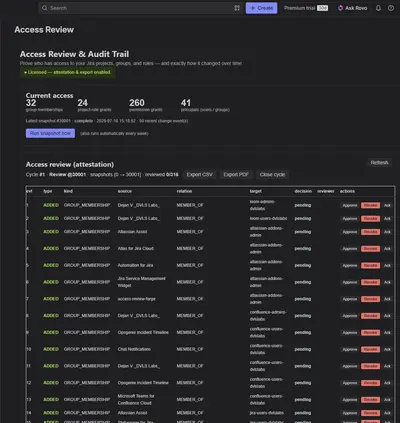Viewport: 400px width, 423px height.
Task: Click the Licensed attestation & export enabled badge
Action: coord(68,72)
